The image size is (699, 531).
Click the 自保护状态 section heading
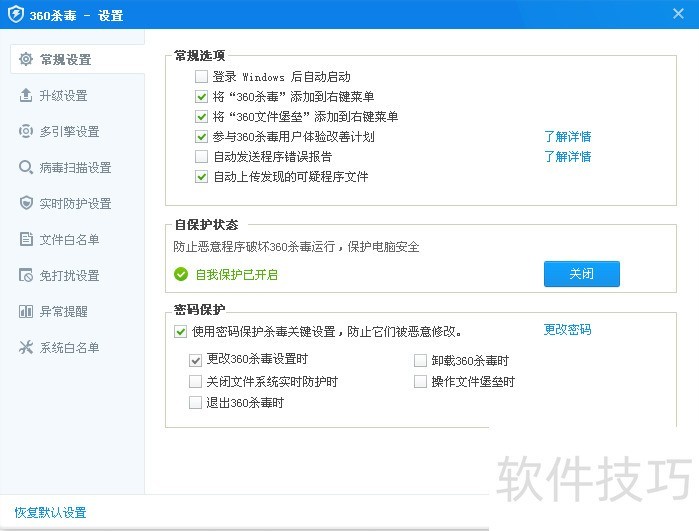206,224
